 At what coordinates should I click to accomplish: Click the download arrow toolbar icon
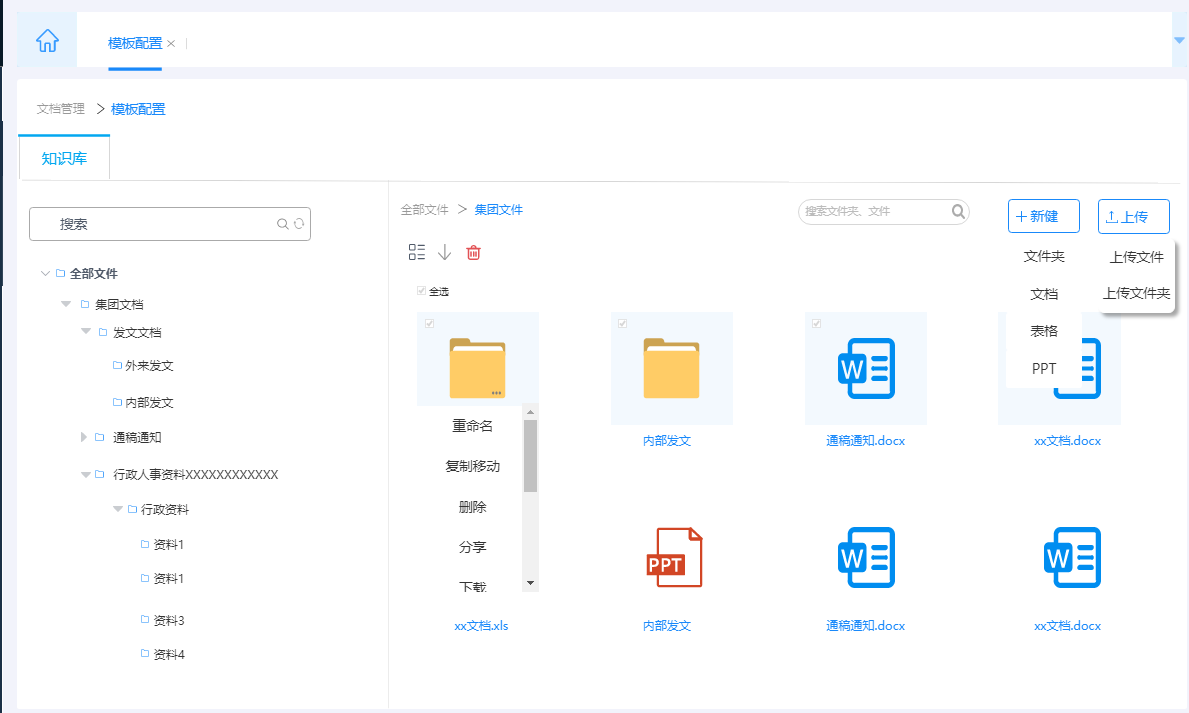click(x=444, y=252)
